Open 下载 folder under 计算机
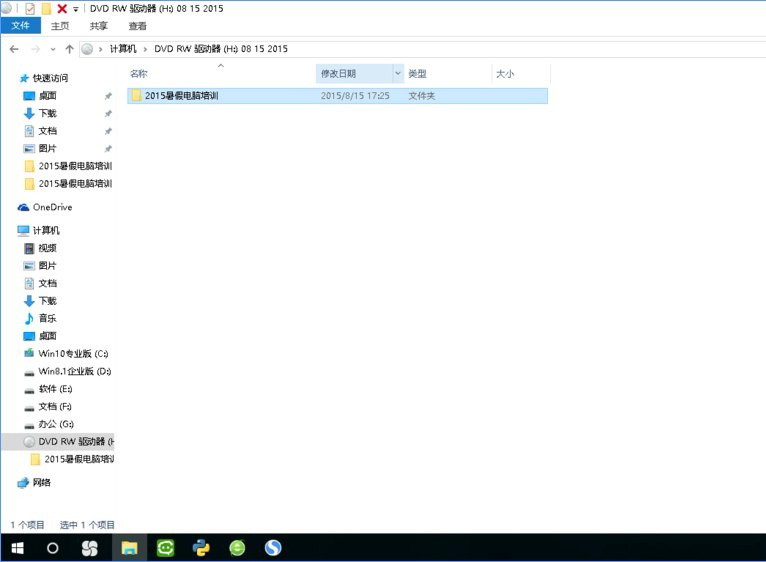The height and width of the screenshot is (562, 766). 47,301
